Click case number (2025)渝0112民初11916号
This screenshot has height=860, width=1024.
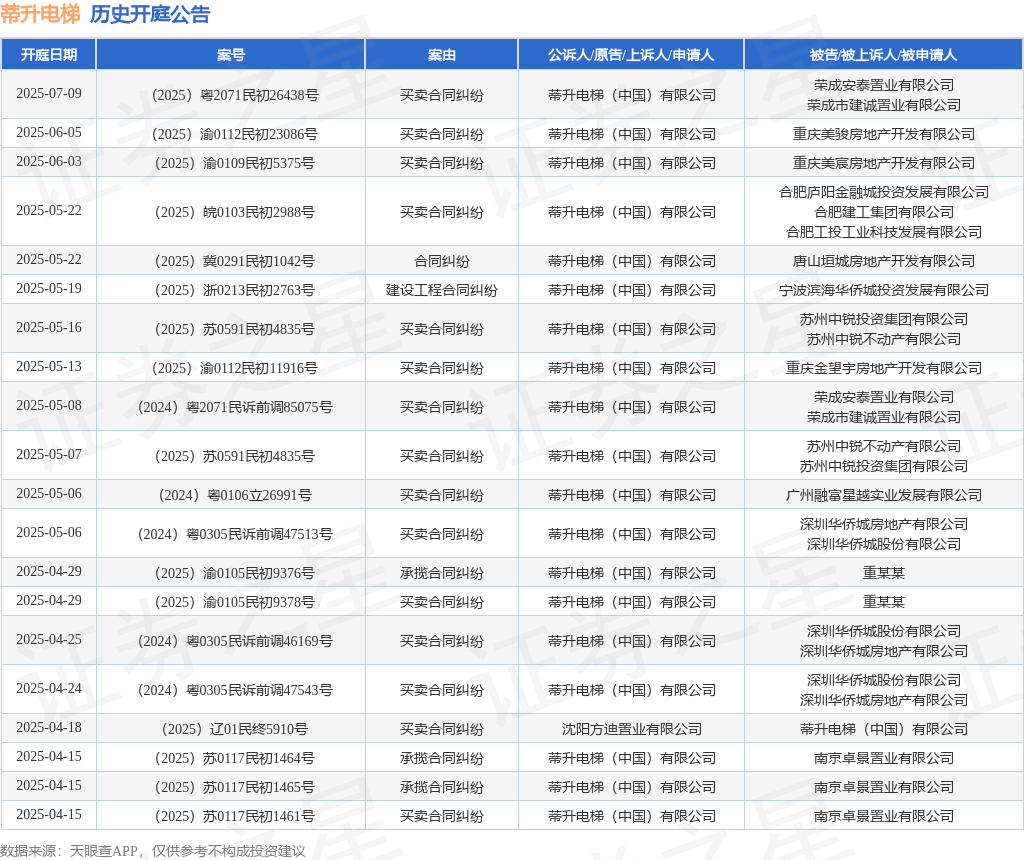(234, 368)
